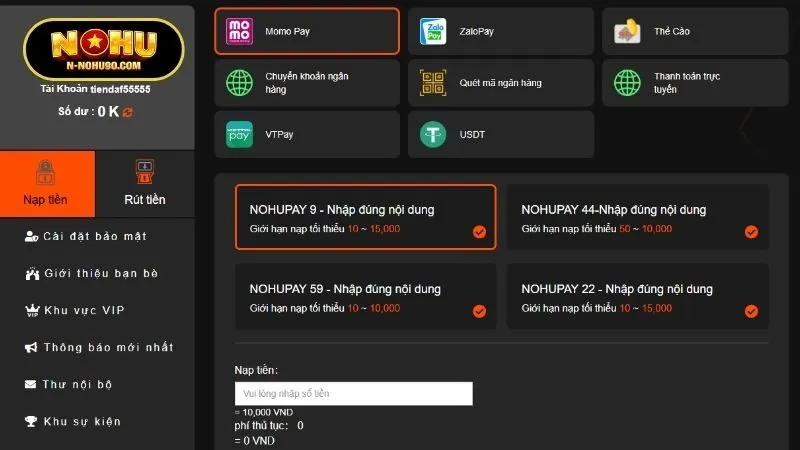Choose Thẻ Cào payment method
The height and width of the screenshot is (450, 800).
click(x=695, y=31)
